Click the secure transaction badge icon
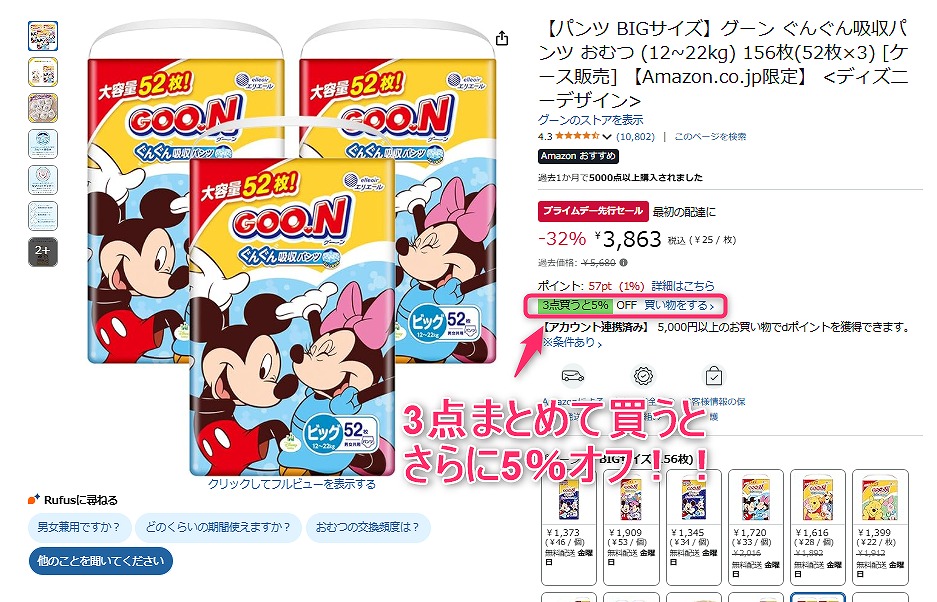The height and width of the screenshot is (602, 937). click(x=643, y=376)
